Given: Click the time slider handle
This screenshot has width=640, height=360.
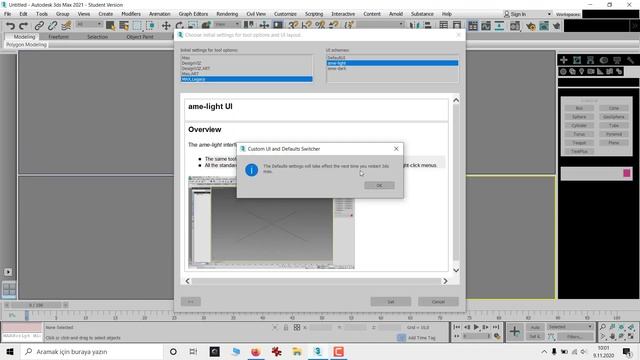Looking at the screenshot, I should point(36,305).
